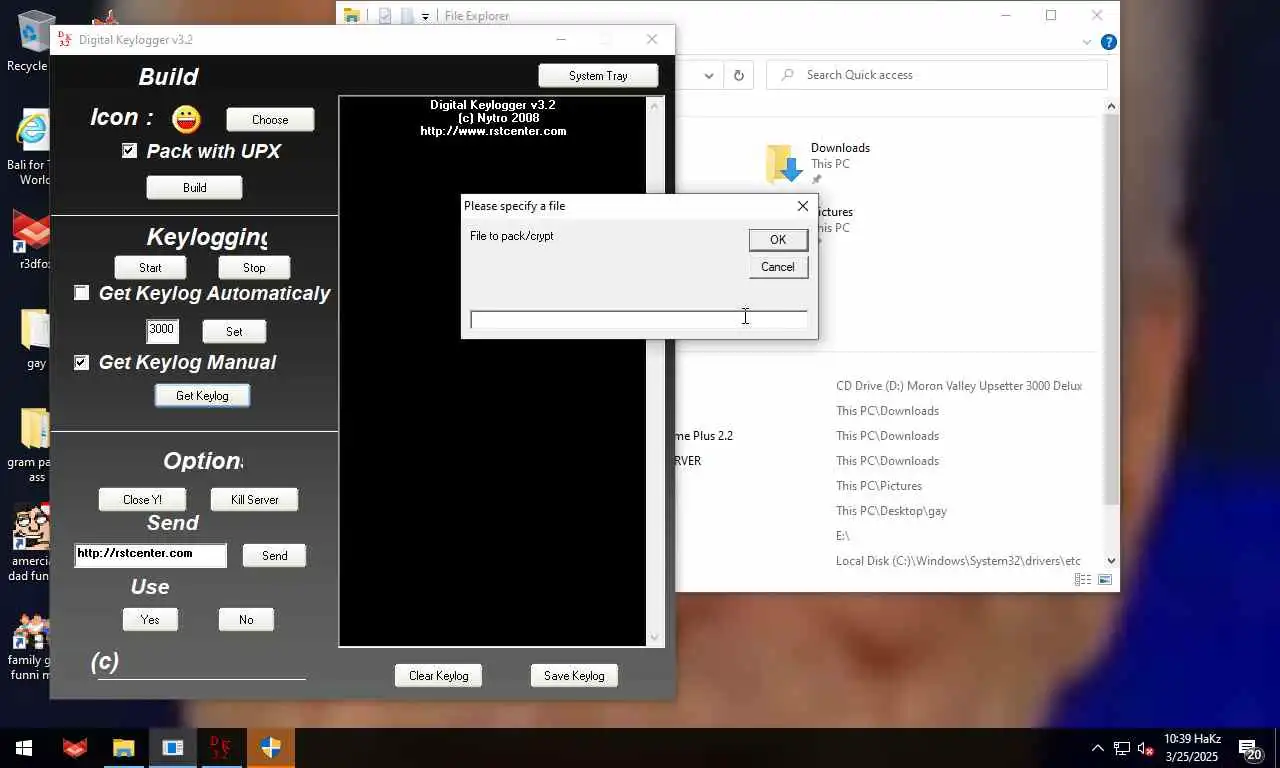Click the Digital Keylogger title bar icon

pos(65,39)
